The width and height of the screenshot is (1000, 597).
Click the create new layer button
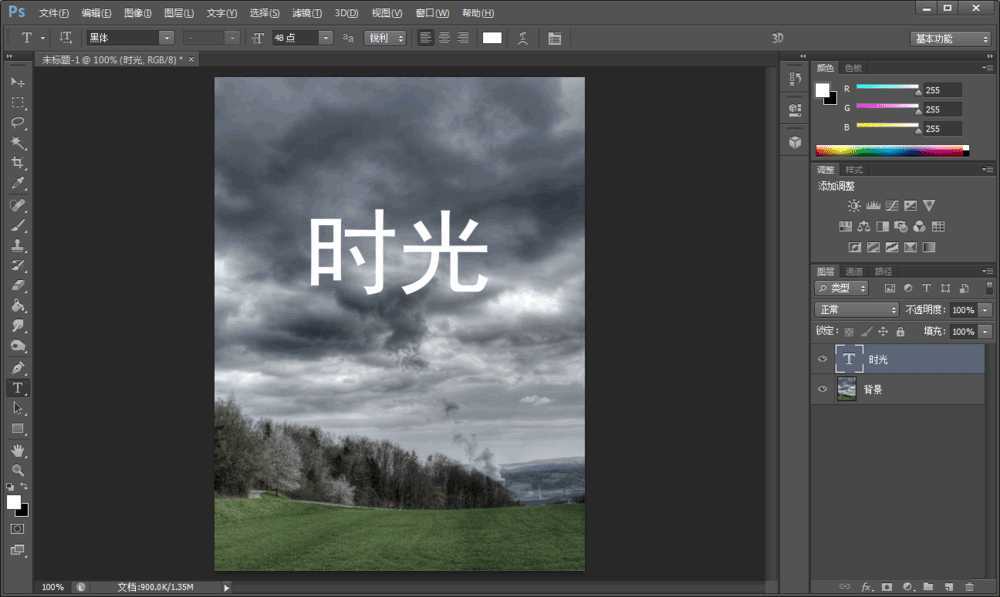tap(947, 587)
